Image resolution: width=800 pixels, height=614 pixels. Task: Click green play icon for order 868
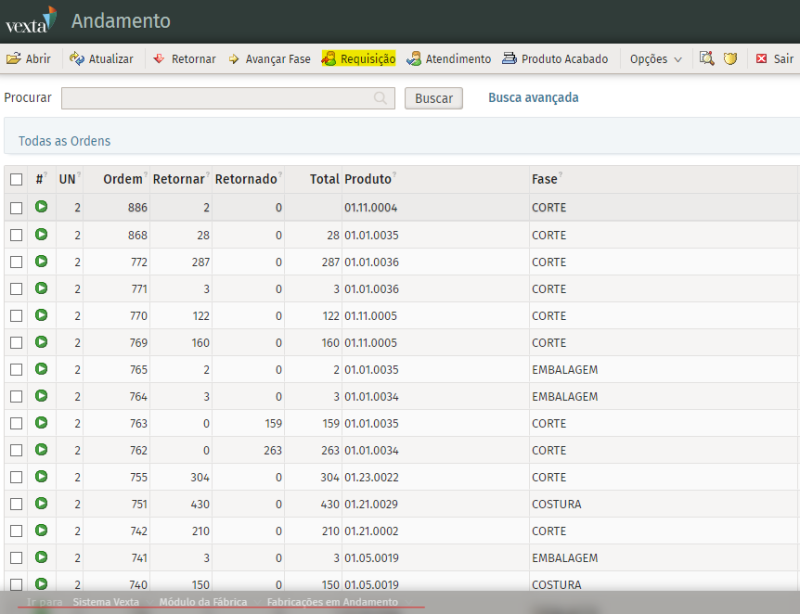[x=41, y=234]
